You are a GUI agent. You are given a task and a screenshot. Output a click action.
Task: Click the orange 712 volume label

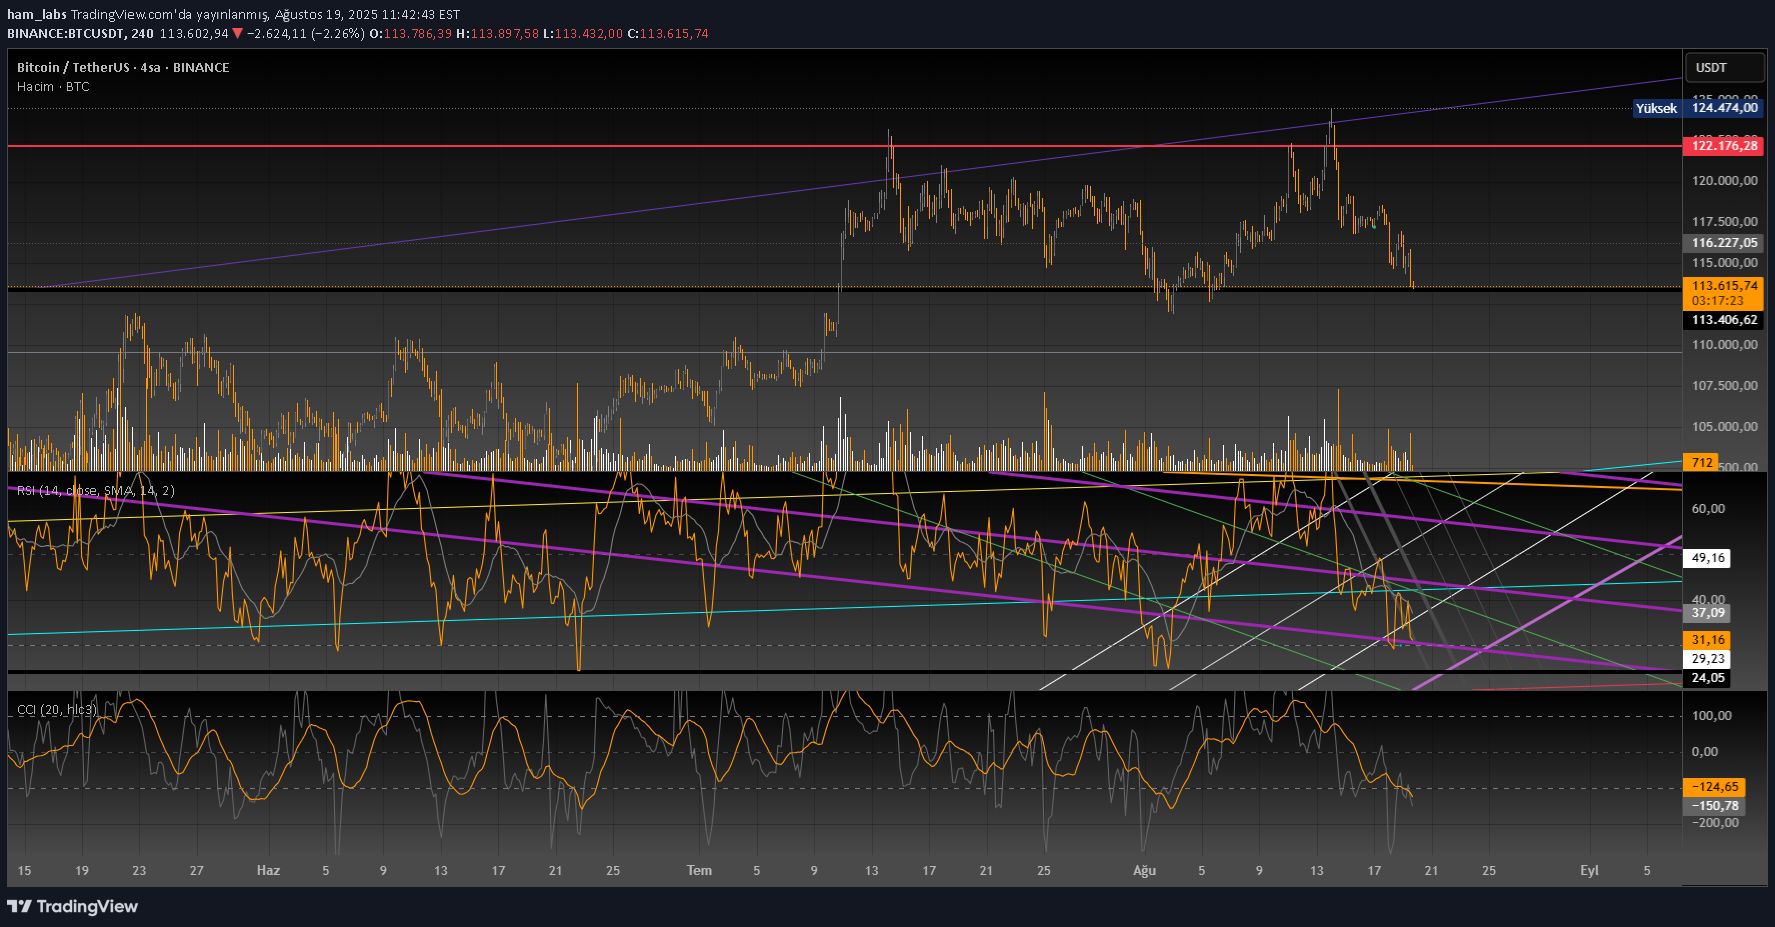(1702, 462)
